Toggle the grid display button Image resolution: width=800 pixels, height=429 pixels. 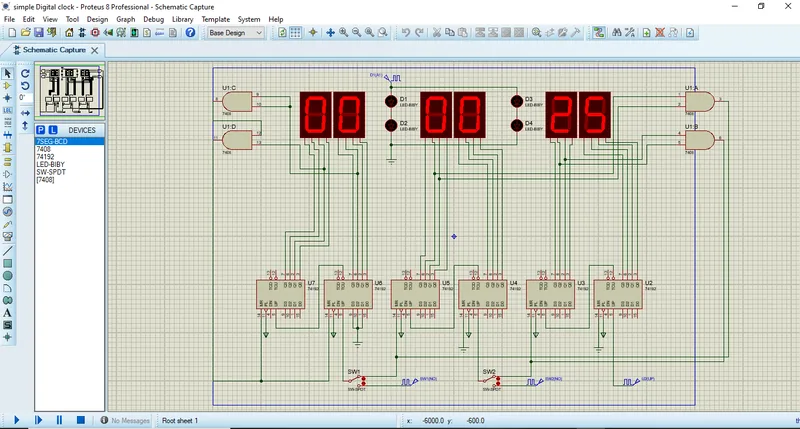[295, 33]
